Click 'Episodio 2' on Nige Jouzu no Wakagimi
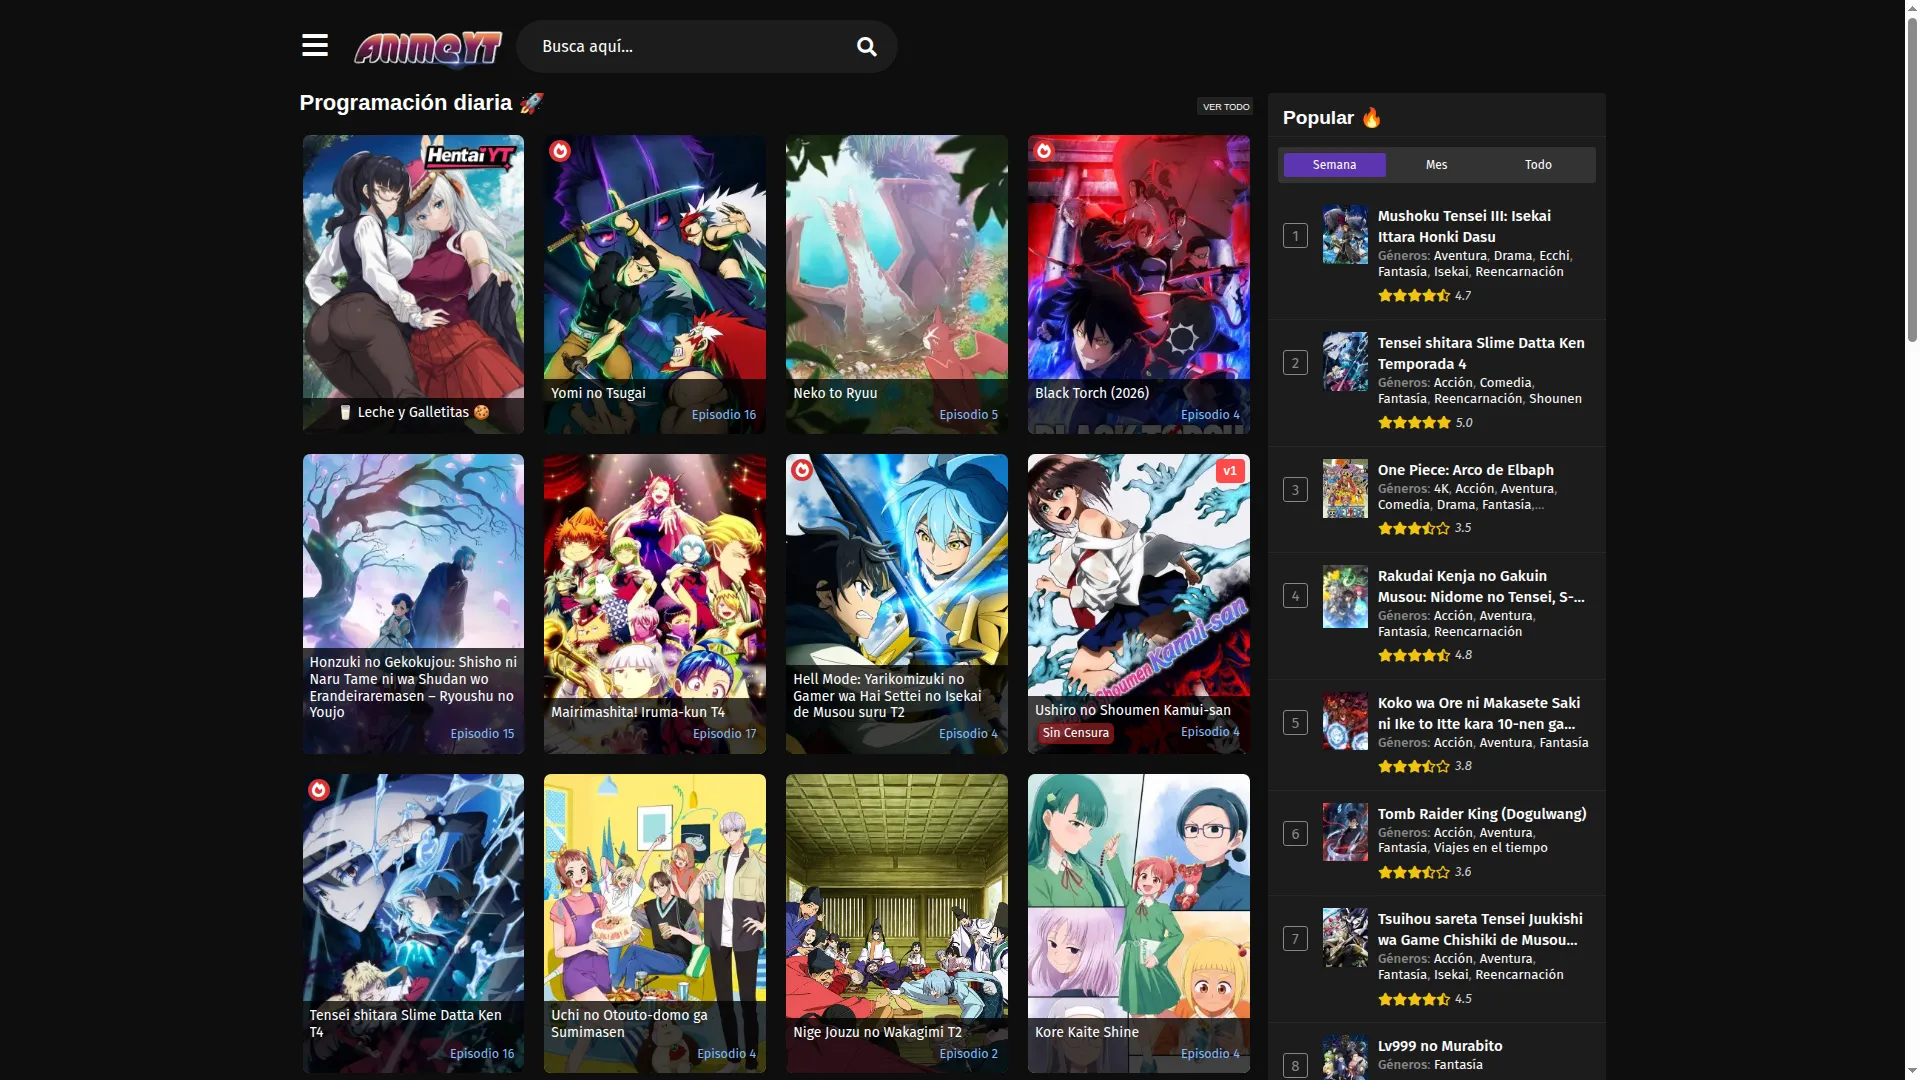The width and height of the screenshot is (1920, 1080). coord(968,1054)
